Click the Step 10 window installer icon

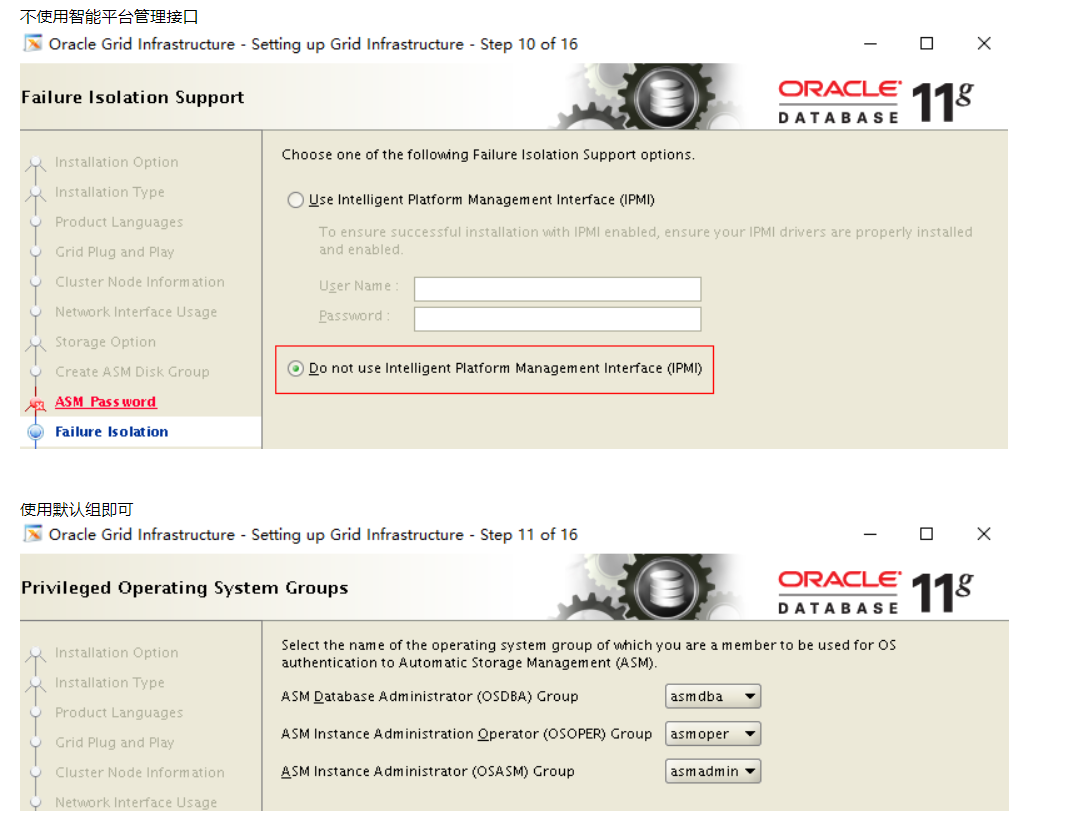coord(33,43)
